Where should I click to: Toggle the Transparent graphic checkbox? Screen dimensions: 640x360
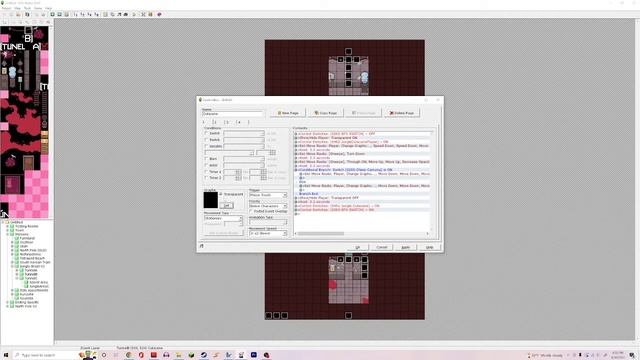click(221, 194)
